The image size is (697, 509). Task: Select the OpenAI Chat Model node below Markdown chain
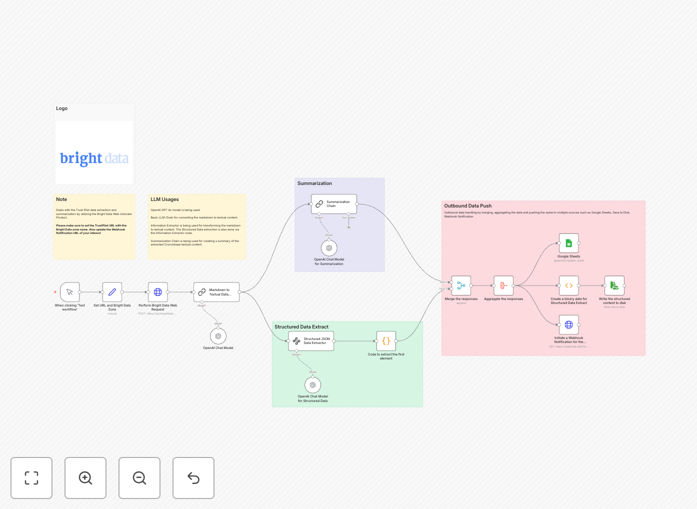coord(218,336)
